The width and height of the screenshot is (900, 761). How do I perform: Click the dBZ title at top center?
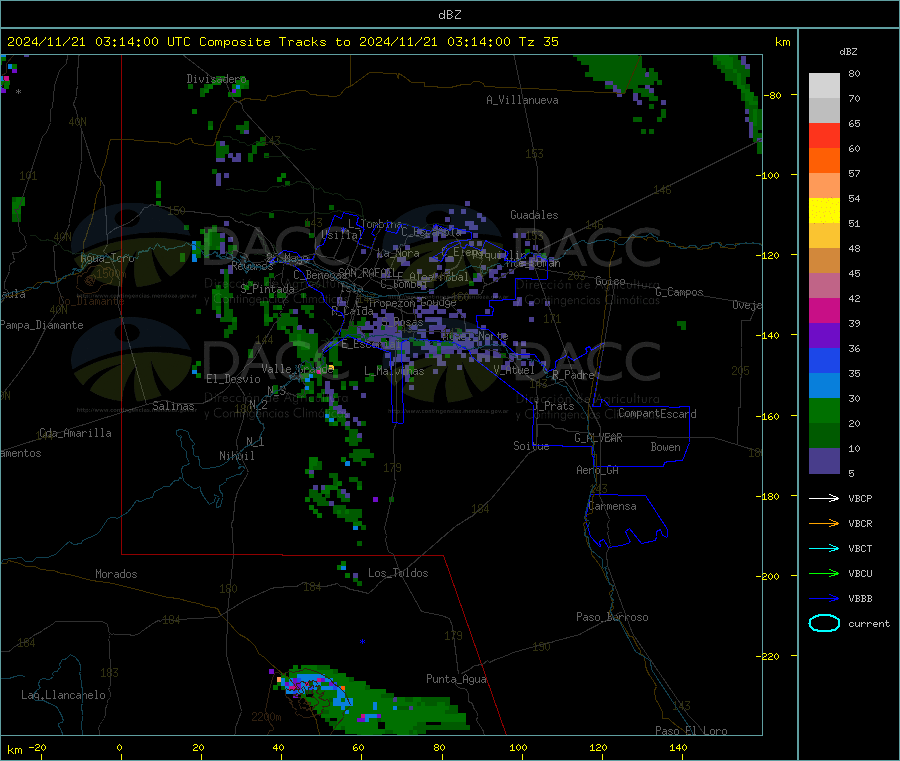tap(449, 15)
